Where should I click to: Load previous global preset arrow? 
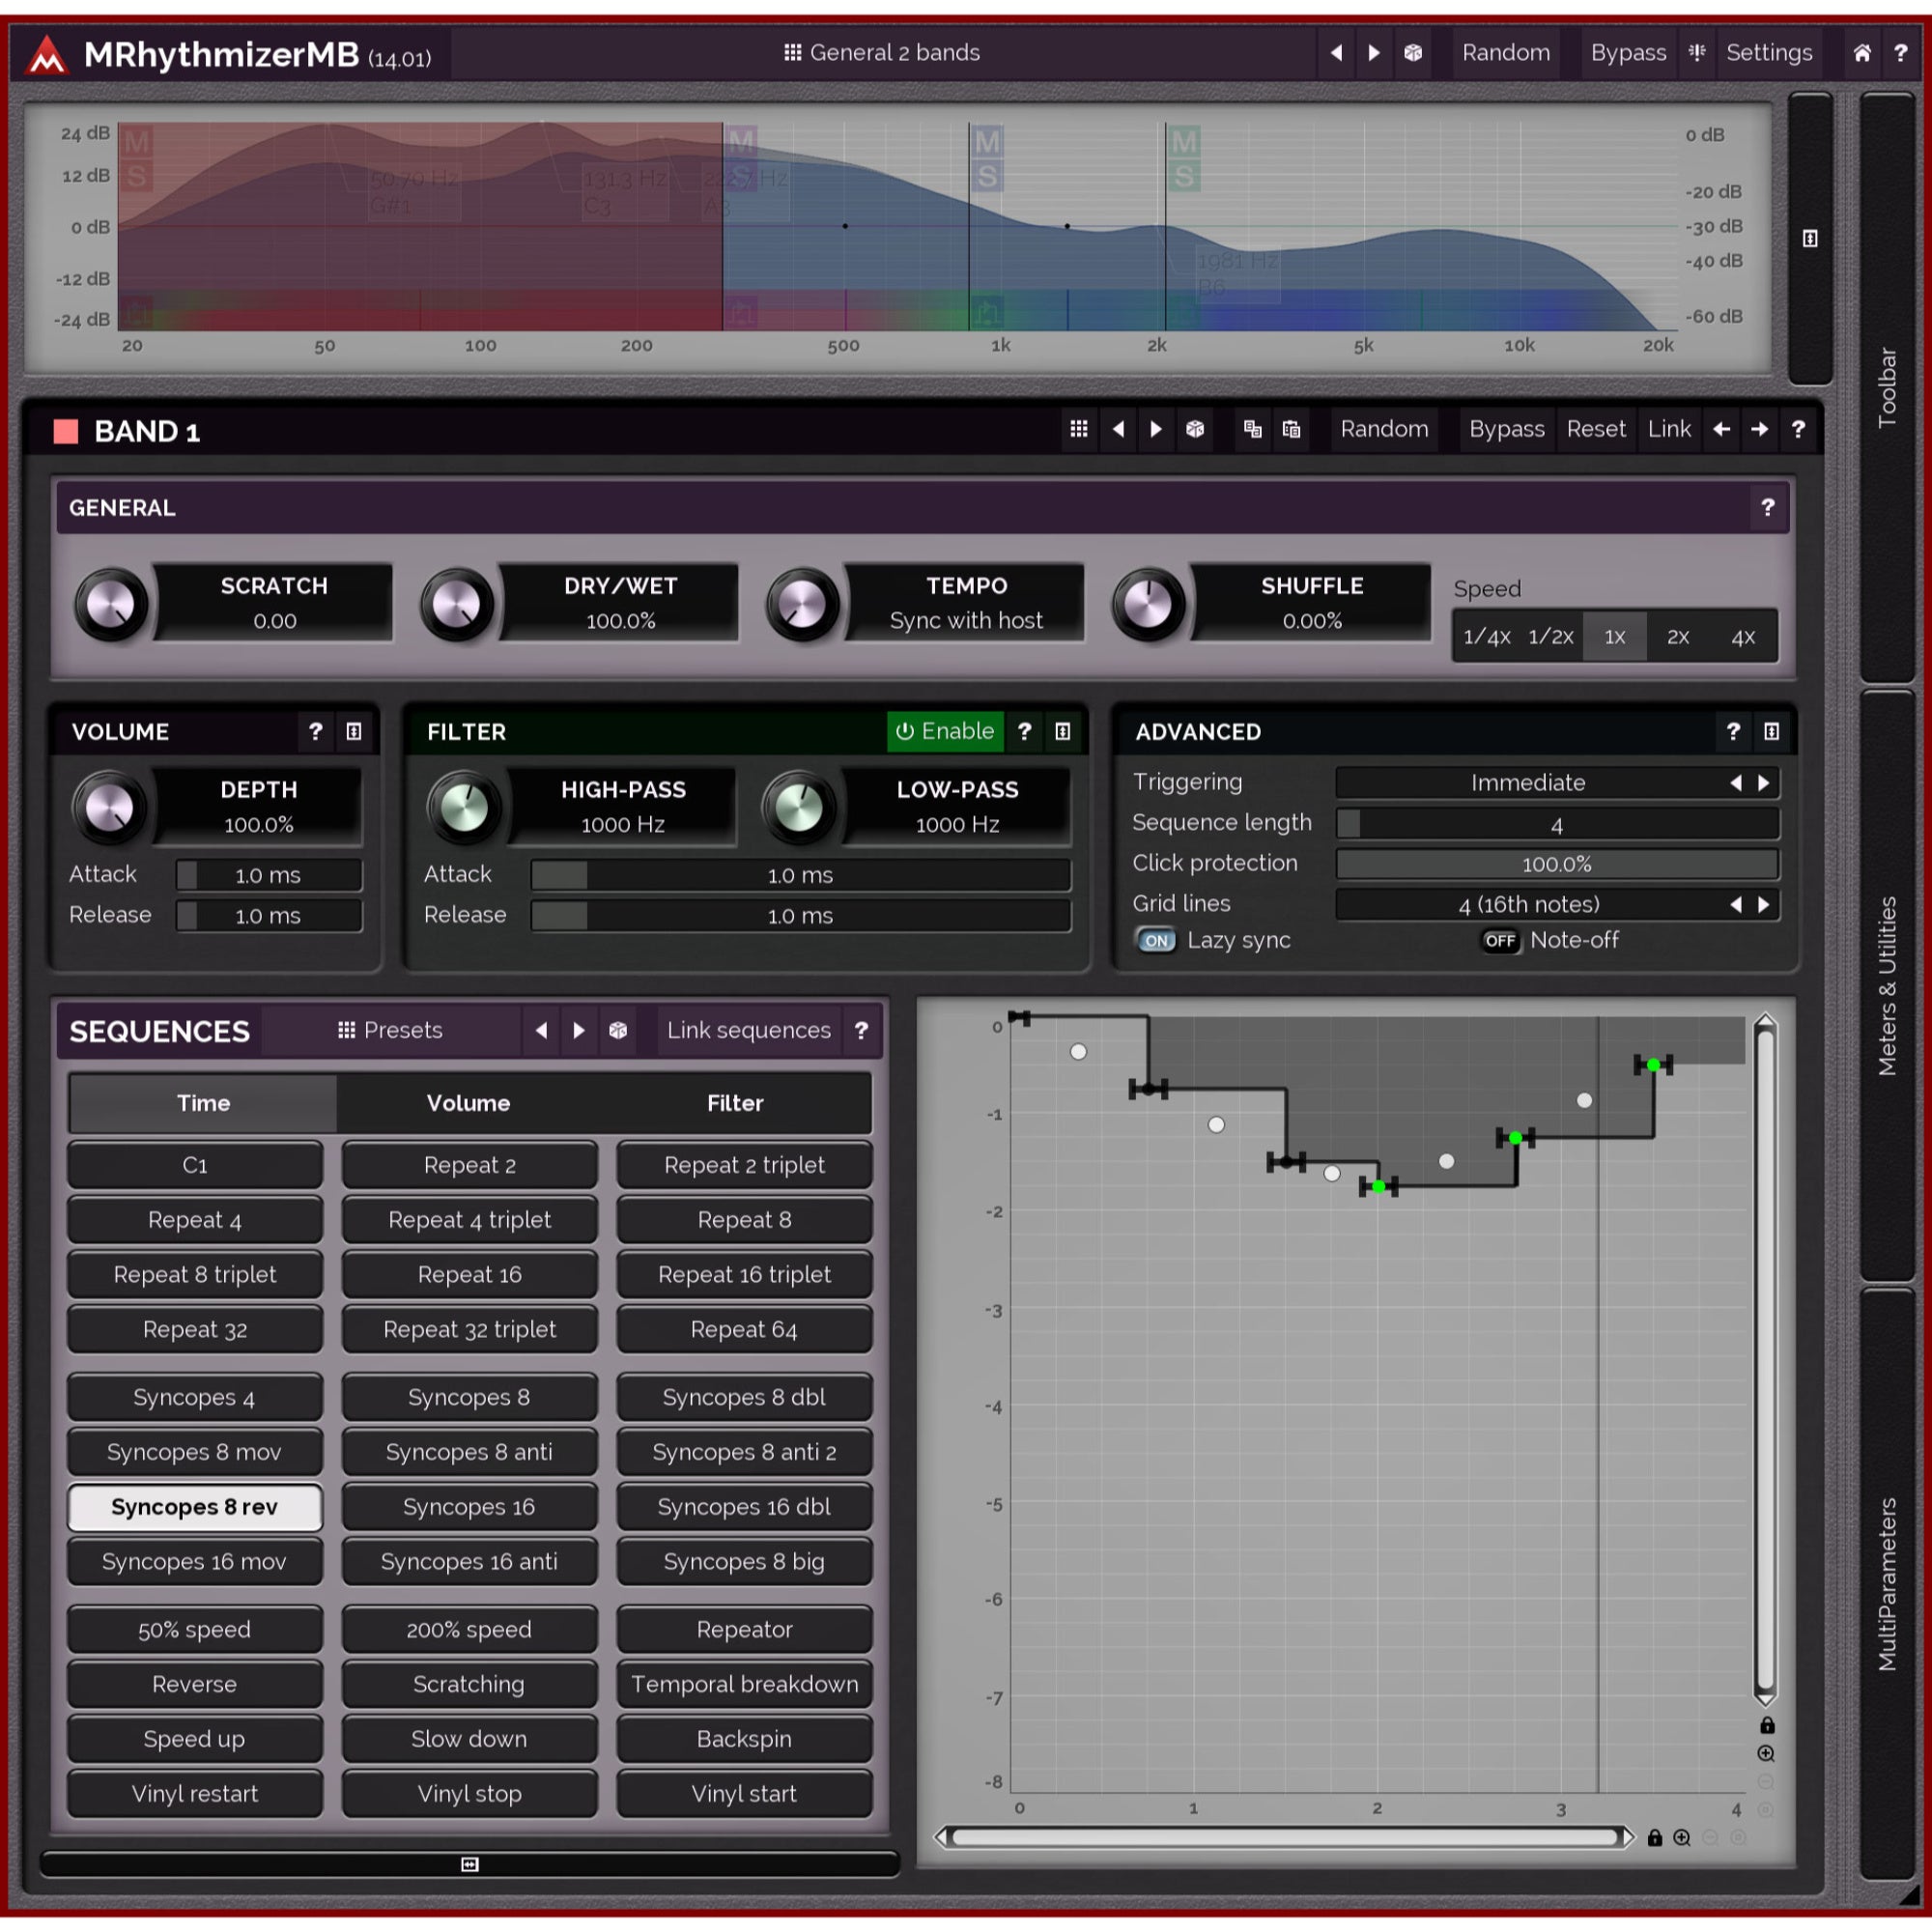tap(1336, 52)
